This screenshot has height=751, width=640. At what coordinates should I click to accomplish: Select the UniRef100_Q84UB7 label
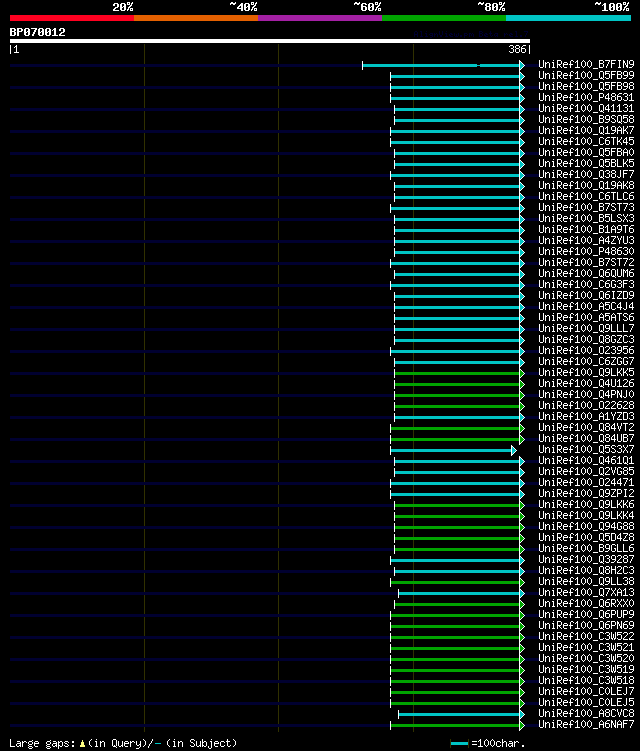click(x=586, y=439)
